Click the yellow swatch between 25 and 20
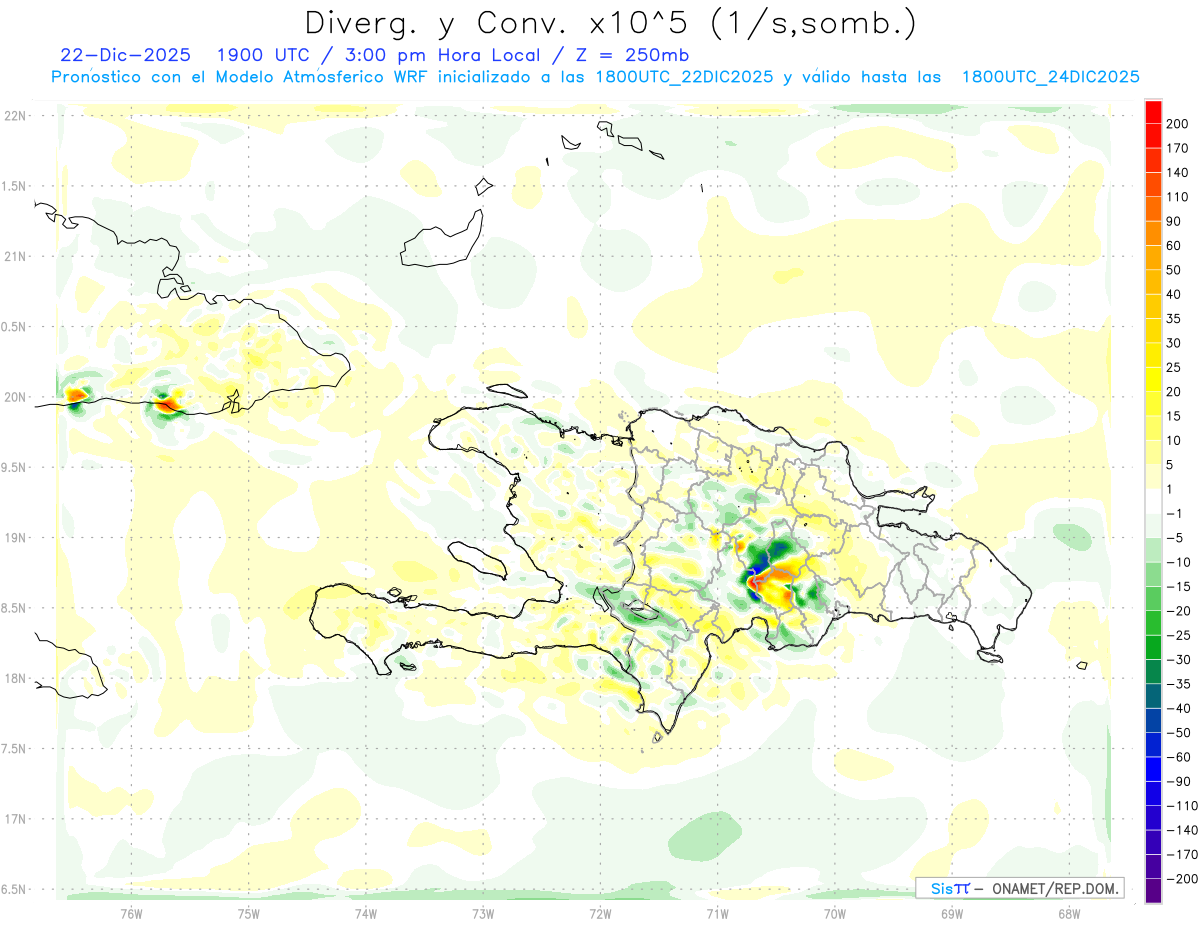Image resolution: width=1200 pixels, height=927 pixels. (1153, 379)
